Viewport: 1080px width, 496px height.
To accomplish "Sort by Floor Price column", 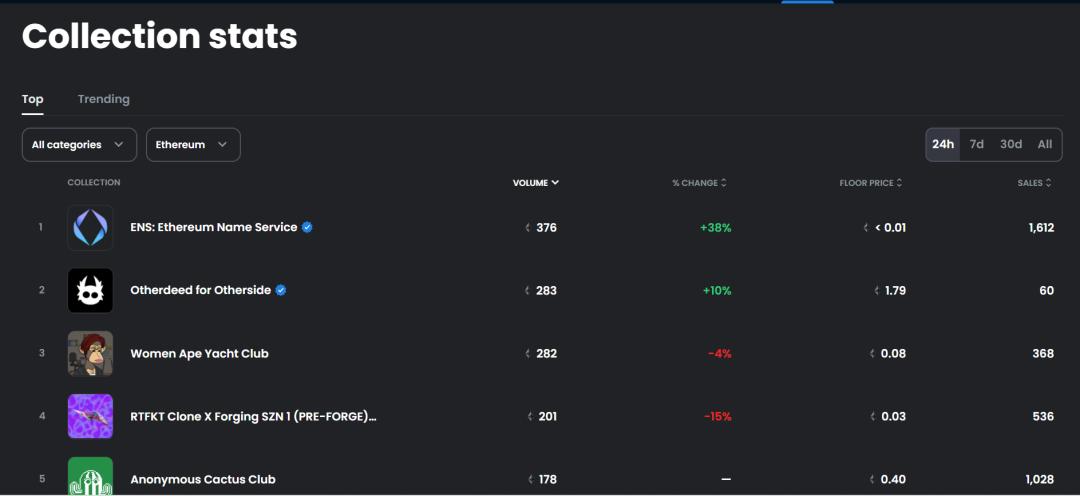I will (870, 183).
